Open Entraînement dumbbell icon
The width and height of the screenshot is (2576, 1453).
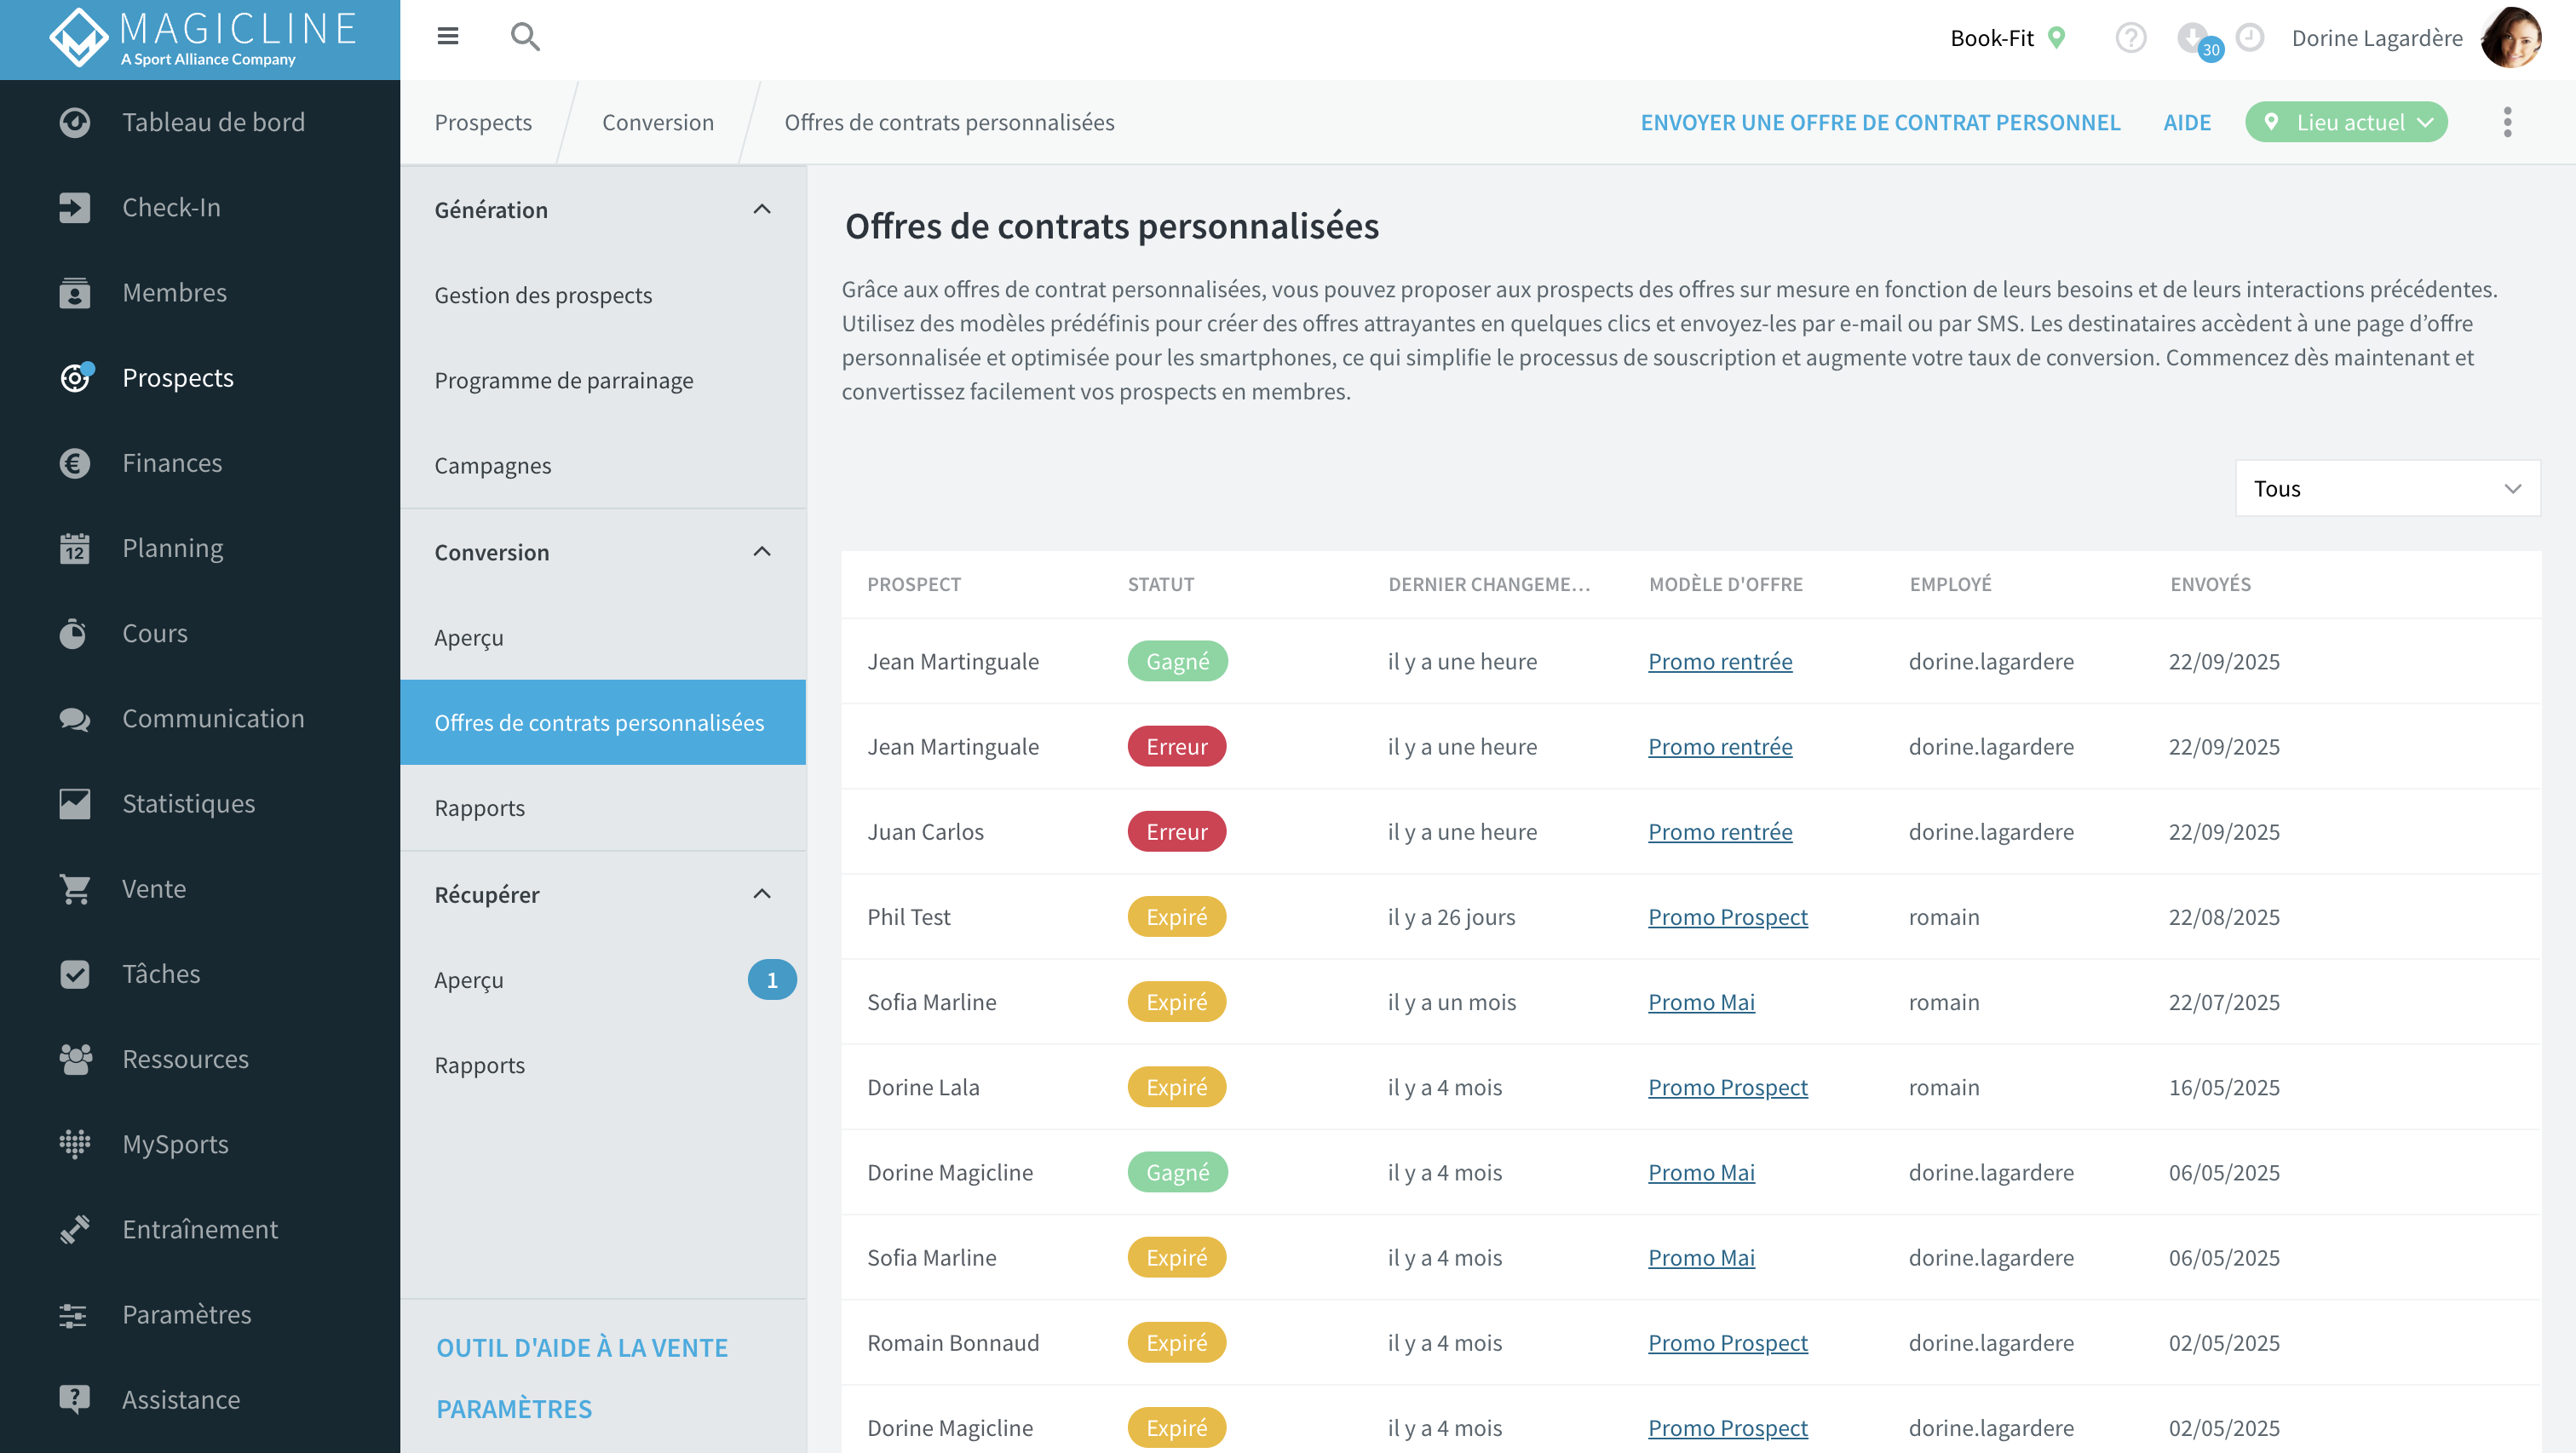[x=74, y=1229]
